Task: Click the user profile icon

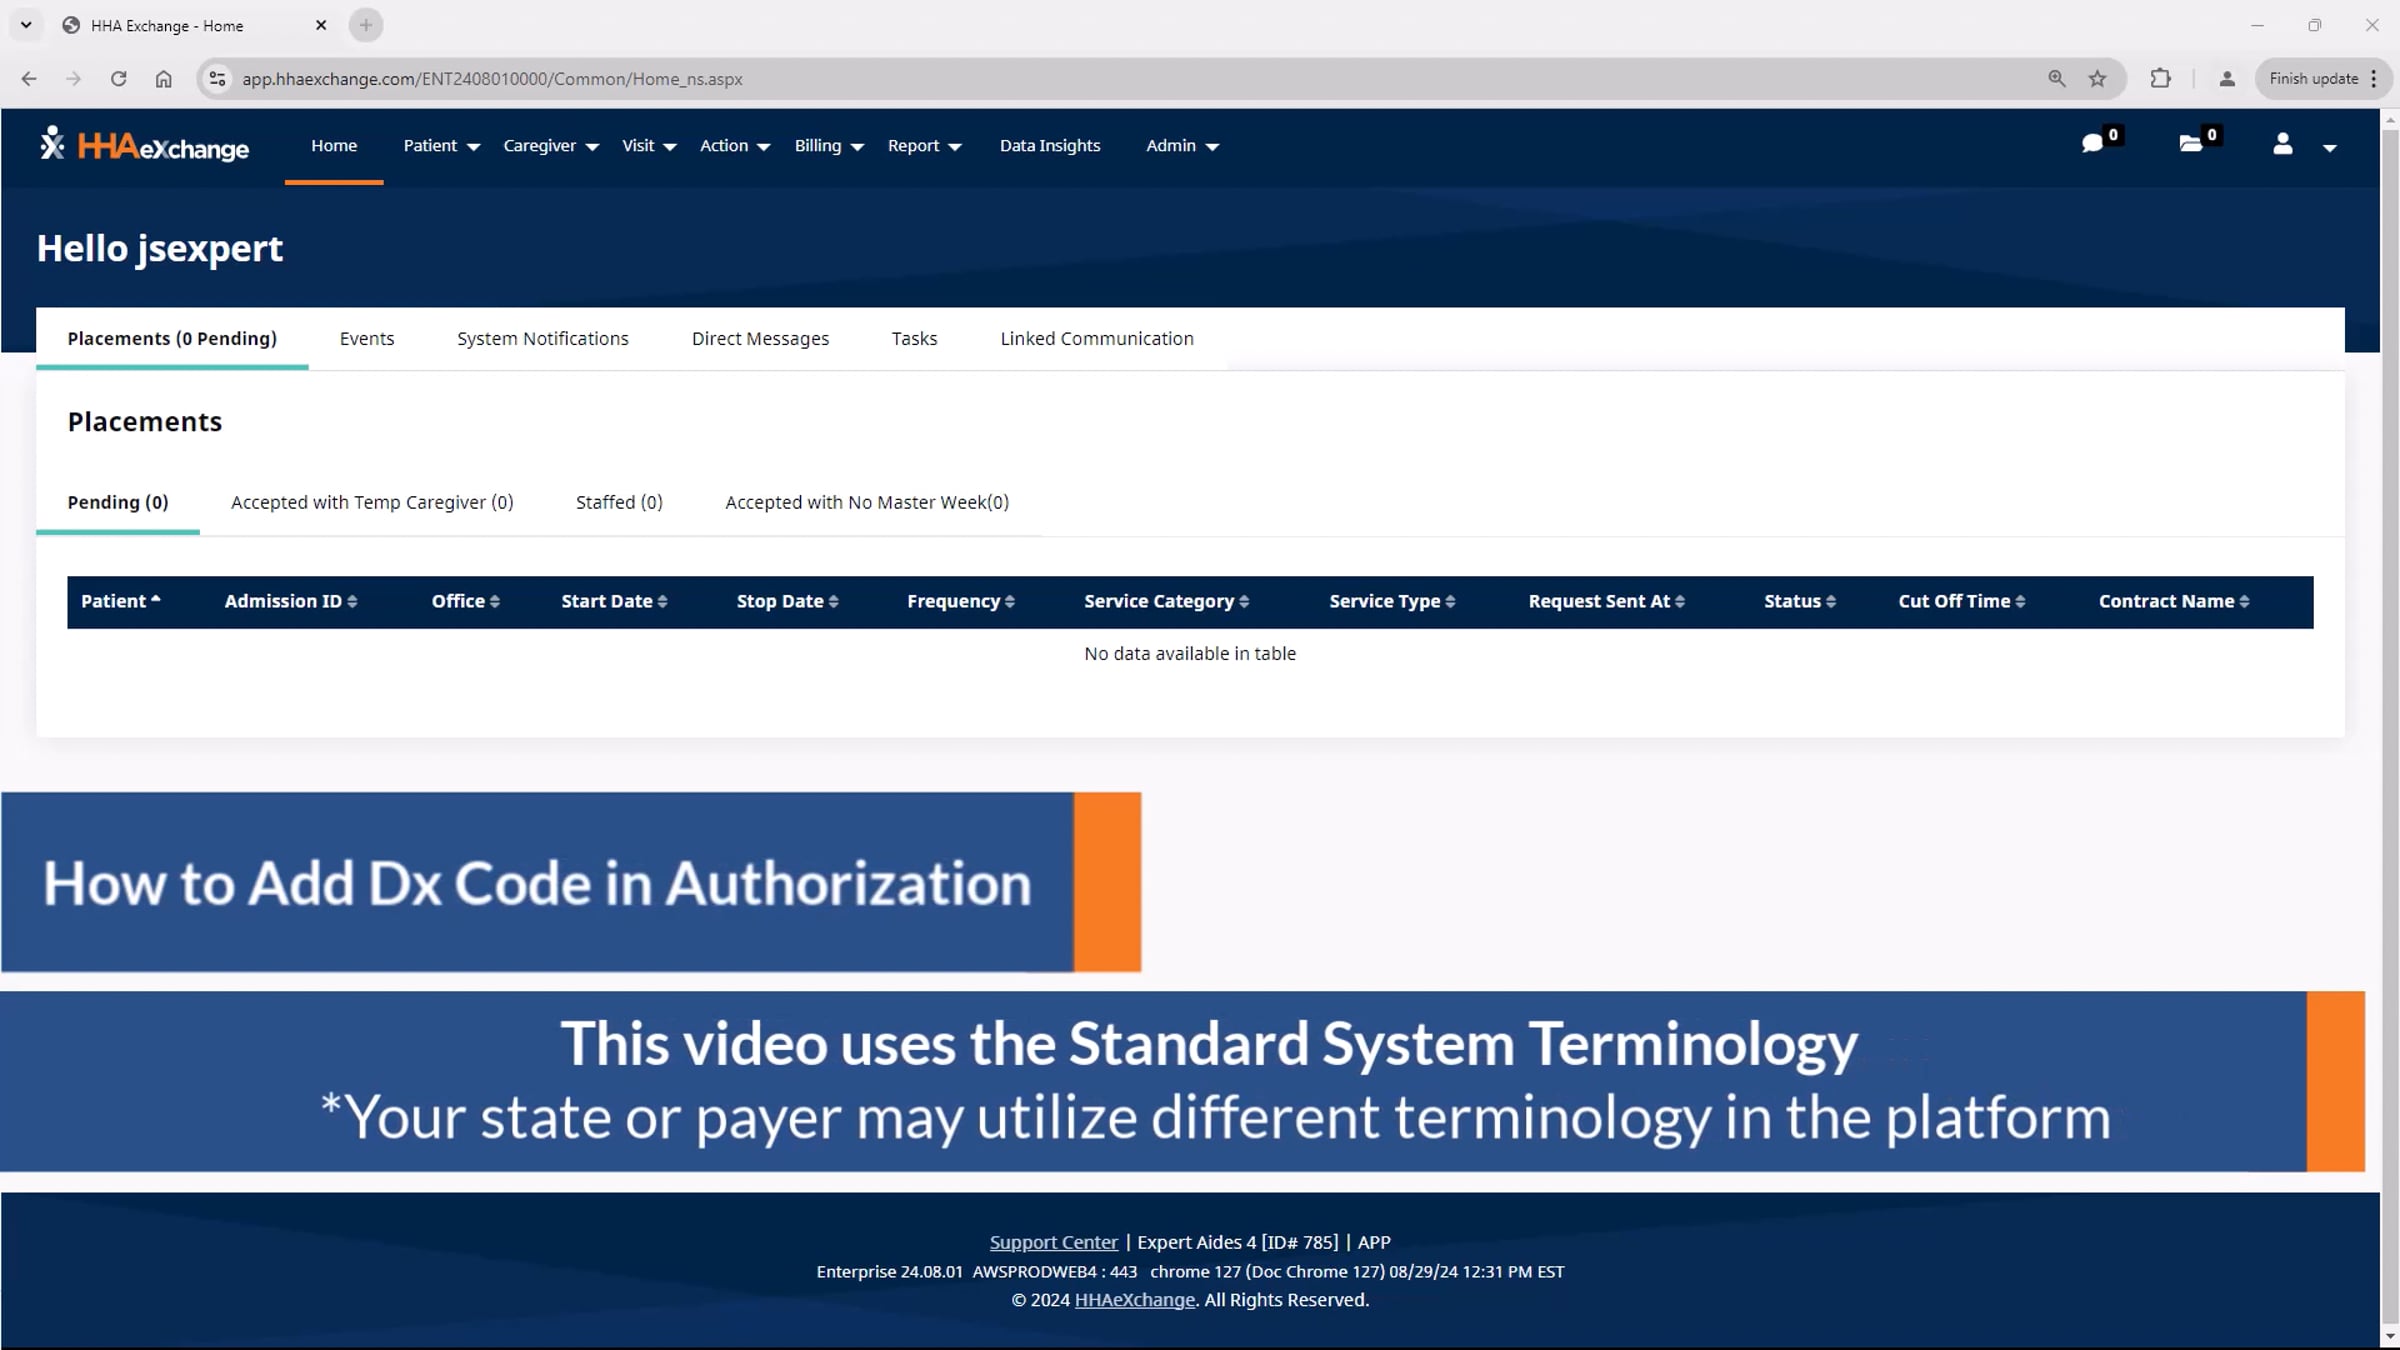Action: click(x=2282, y=144)
